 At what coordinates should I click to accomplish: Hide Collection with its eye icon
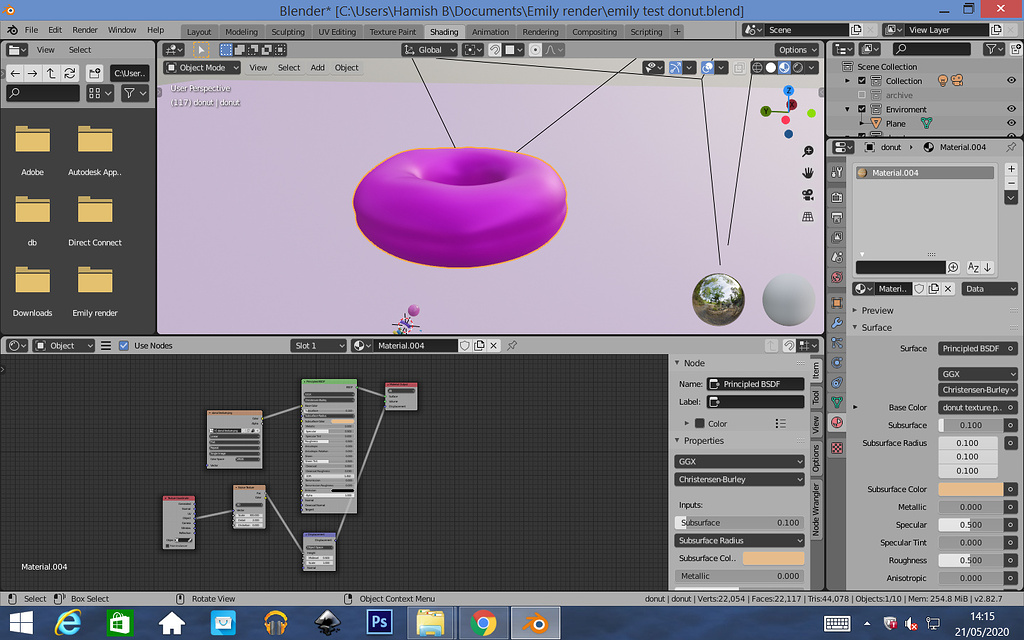[1012, 81]
